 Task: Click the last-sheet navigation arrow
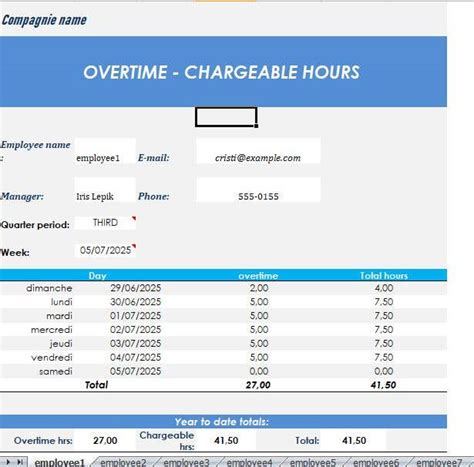point(20,462)
